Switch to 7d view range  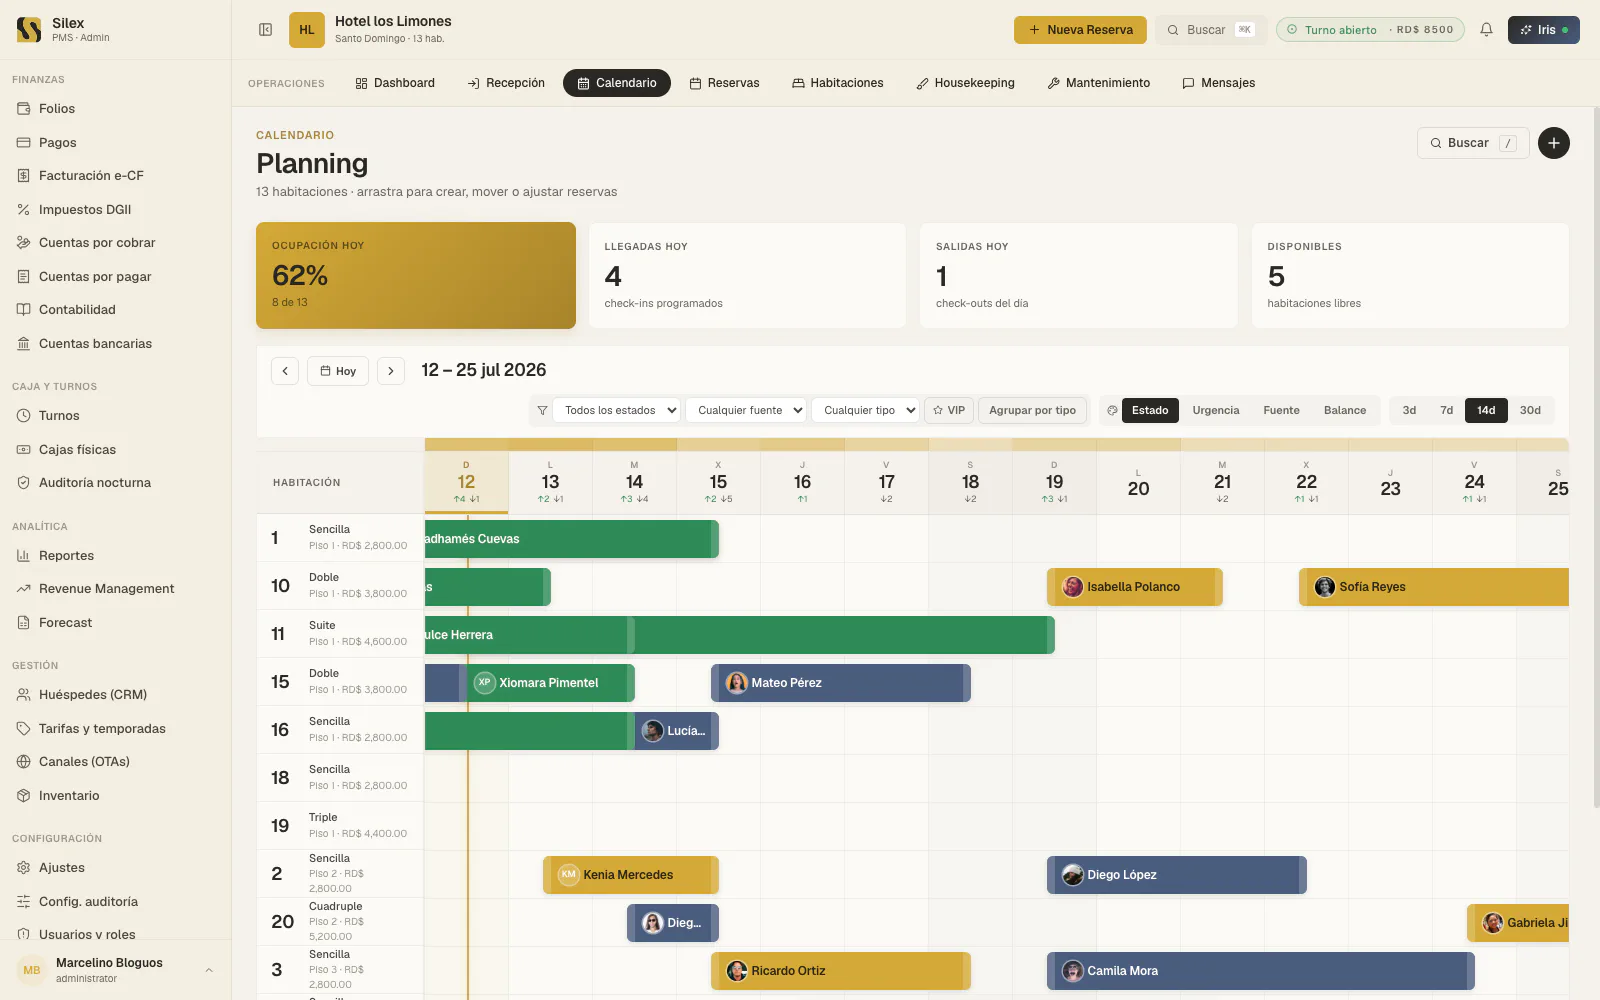[x=1446, y=410]
